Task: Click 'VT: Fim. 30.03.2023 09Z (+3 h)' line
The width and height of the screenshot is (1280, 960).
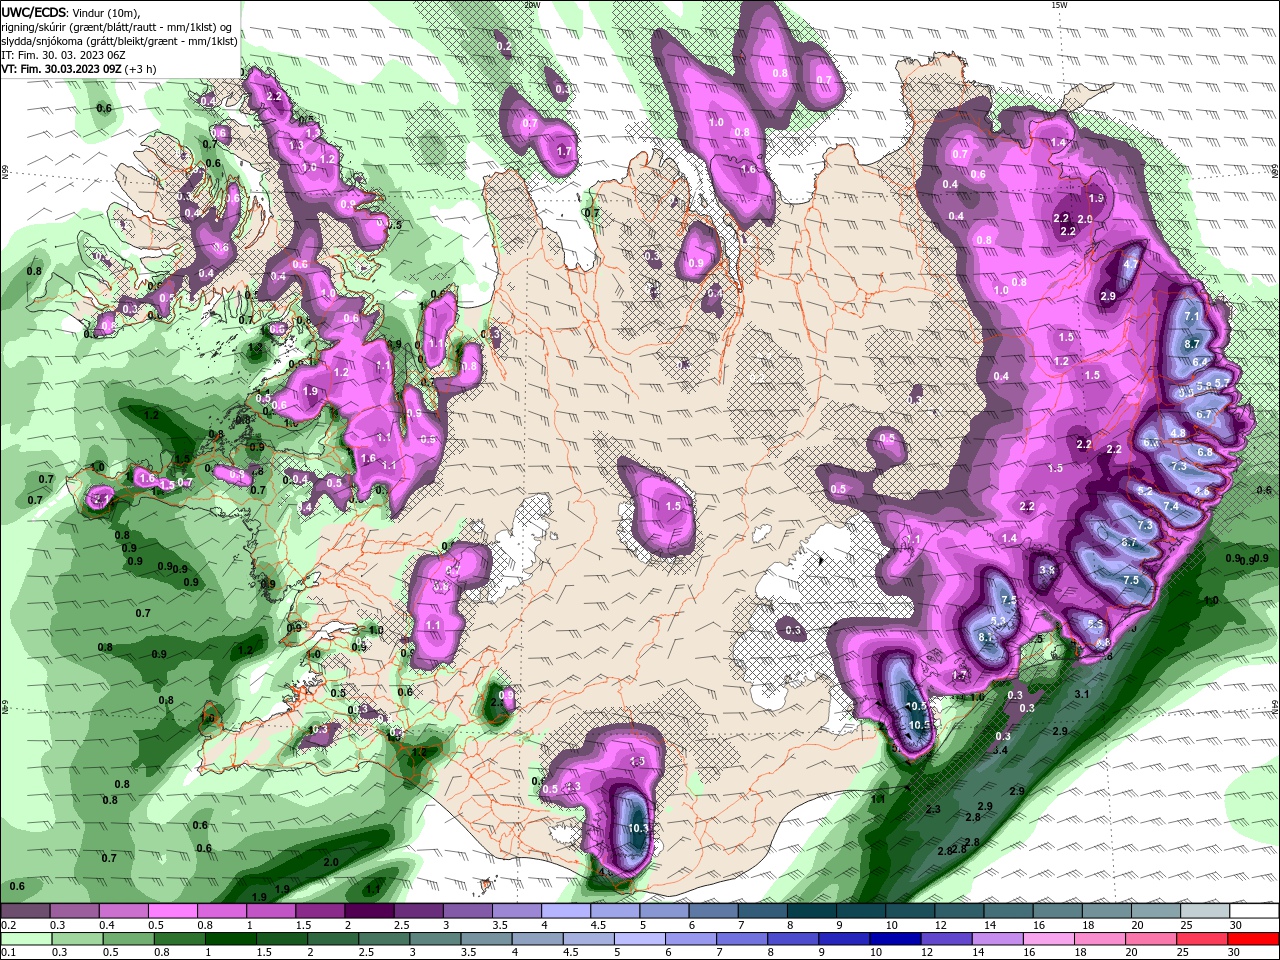Action: [78, 69]
